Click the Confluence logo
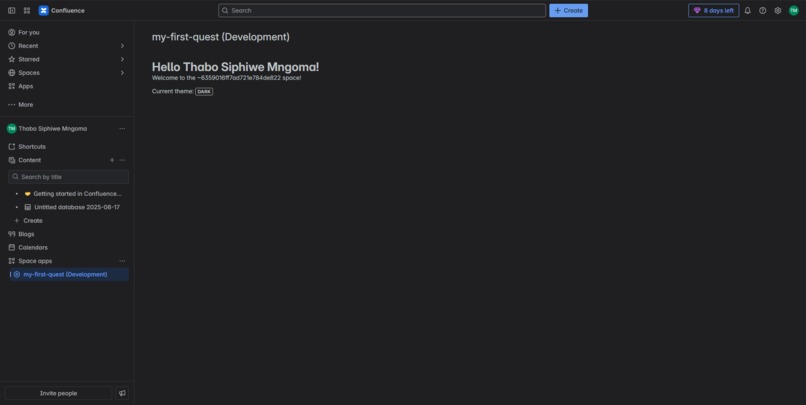Screen dimensions: 806x405 (x=62, y=10)
